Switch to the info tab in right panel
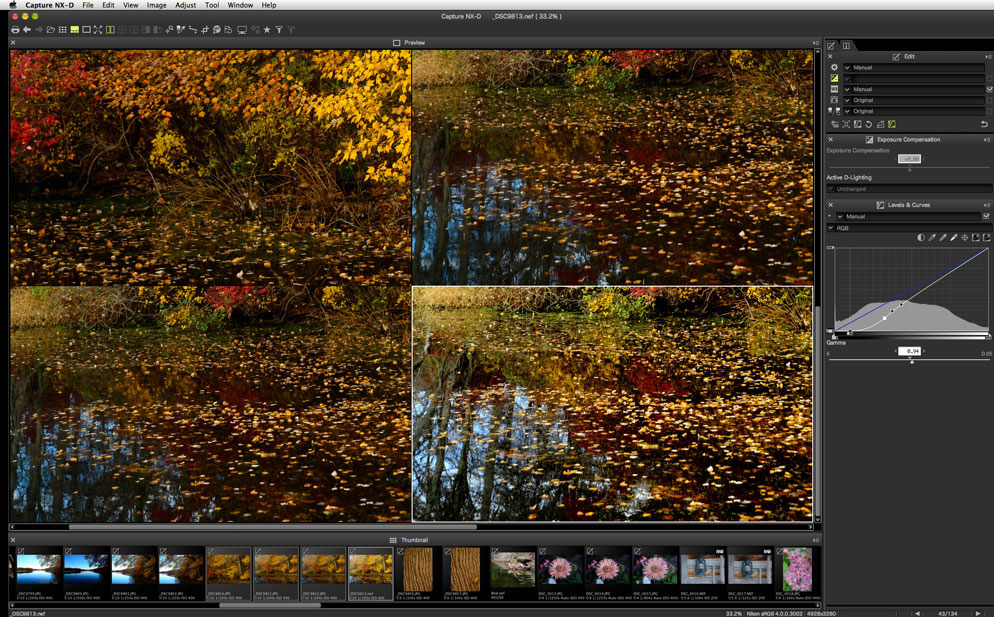 (846, 46)
